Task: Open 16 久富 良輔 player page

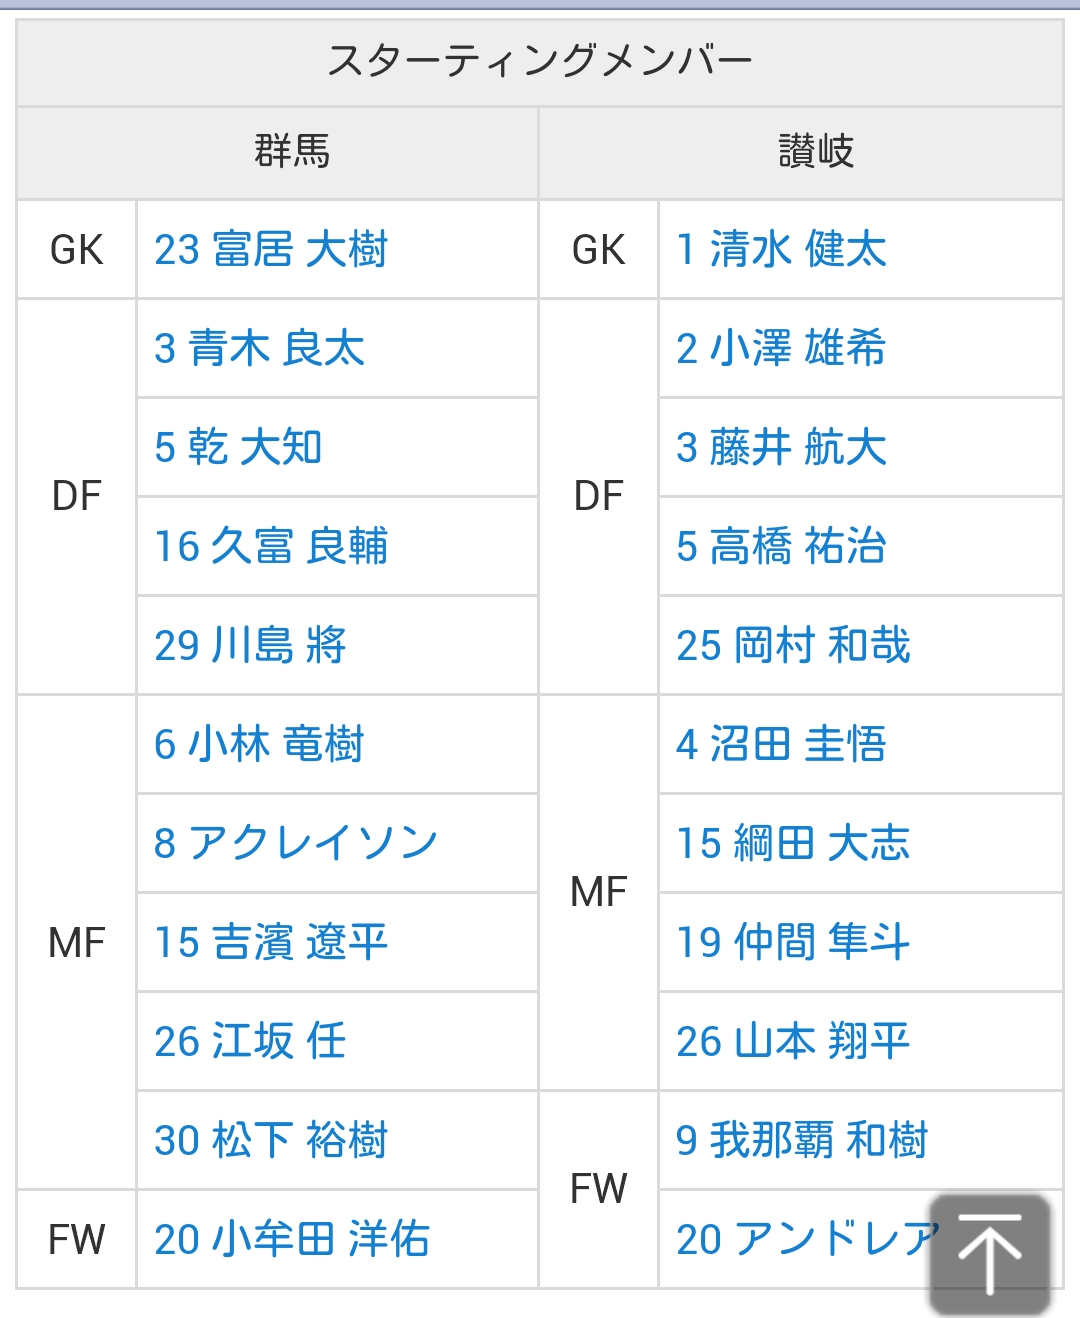Action: [271, 547]
